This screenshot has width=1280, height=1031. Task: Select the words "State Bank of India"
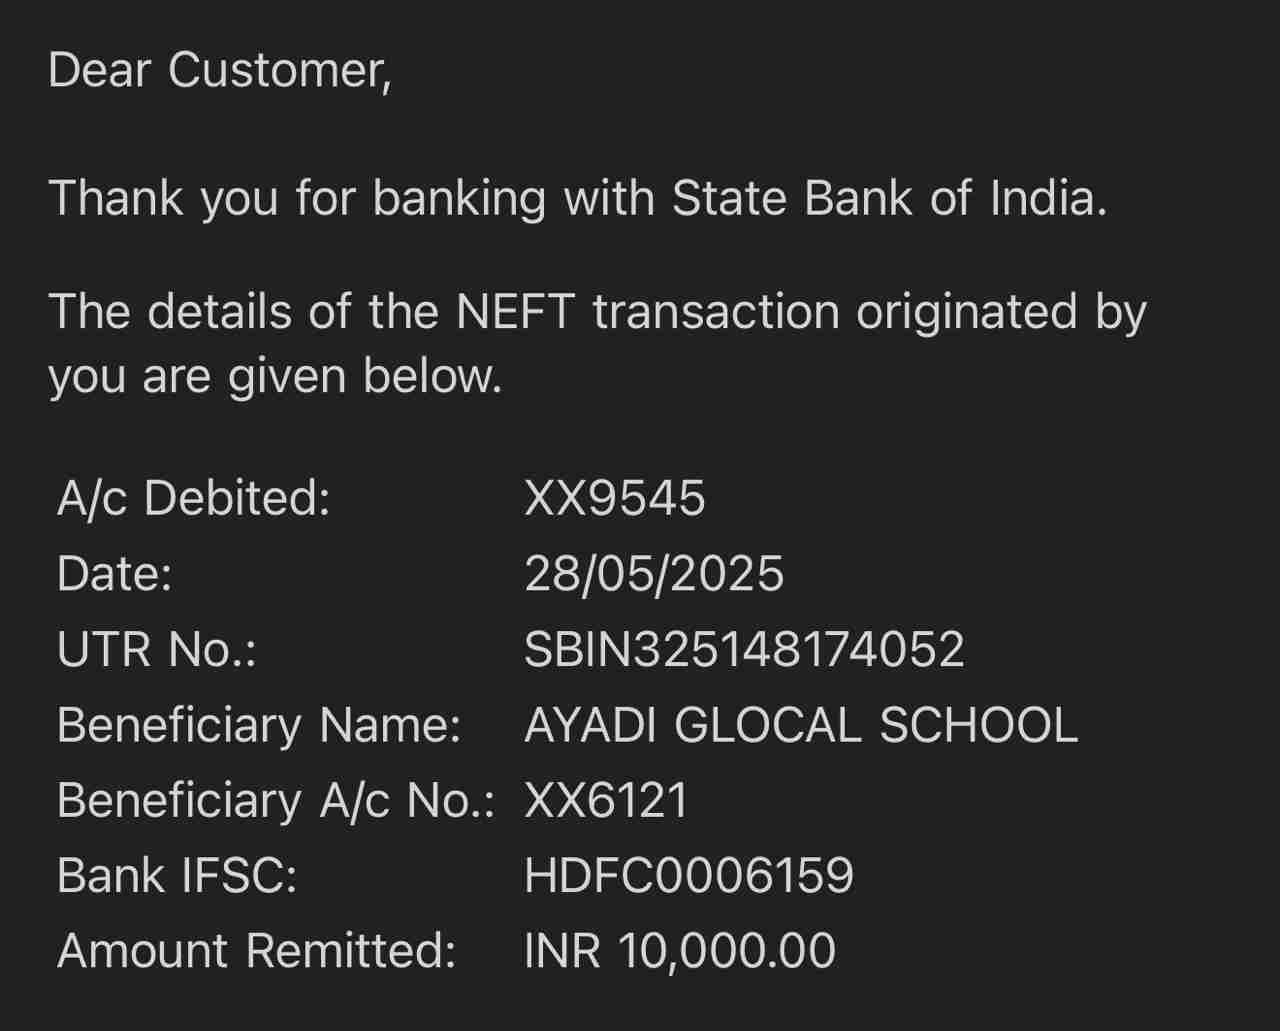pyautogui.click(x=888, y=197)
